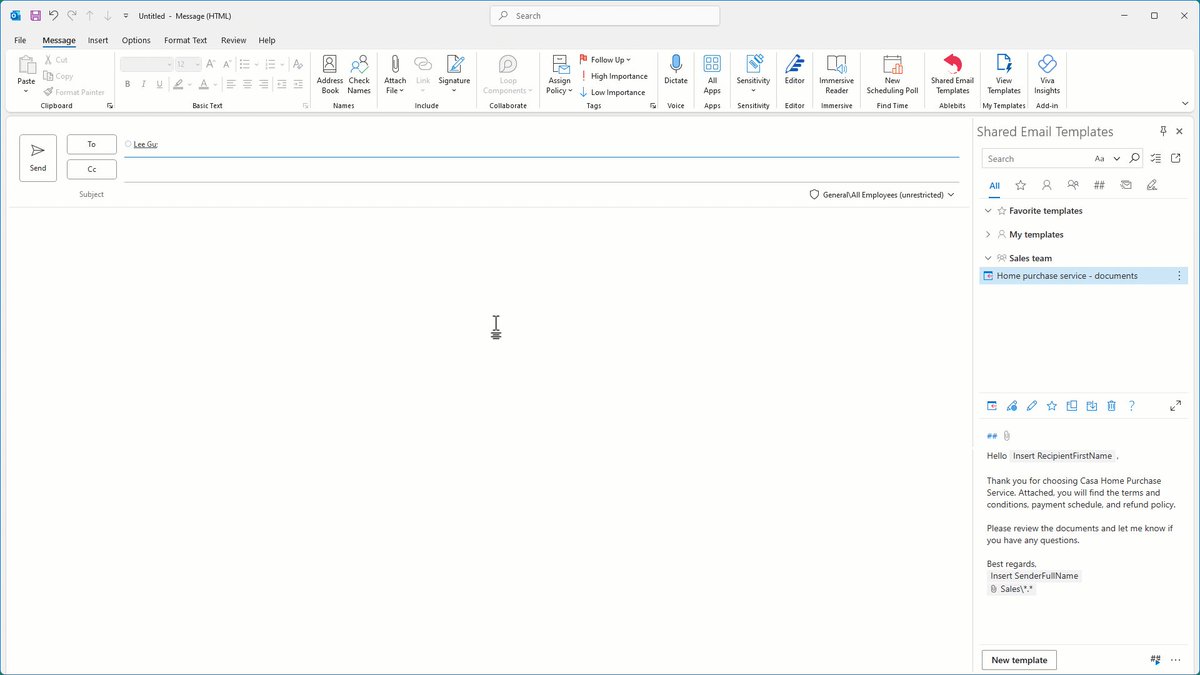Expand the search options chevron in templates search
The image size is (1200, 675).
point(1117,158)
